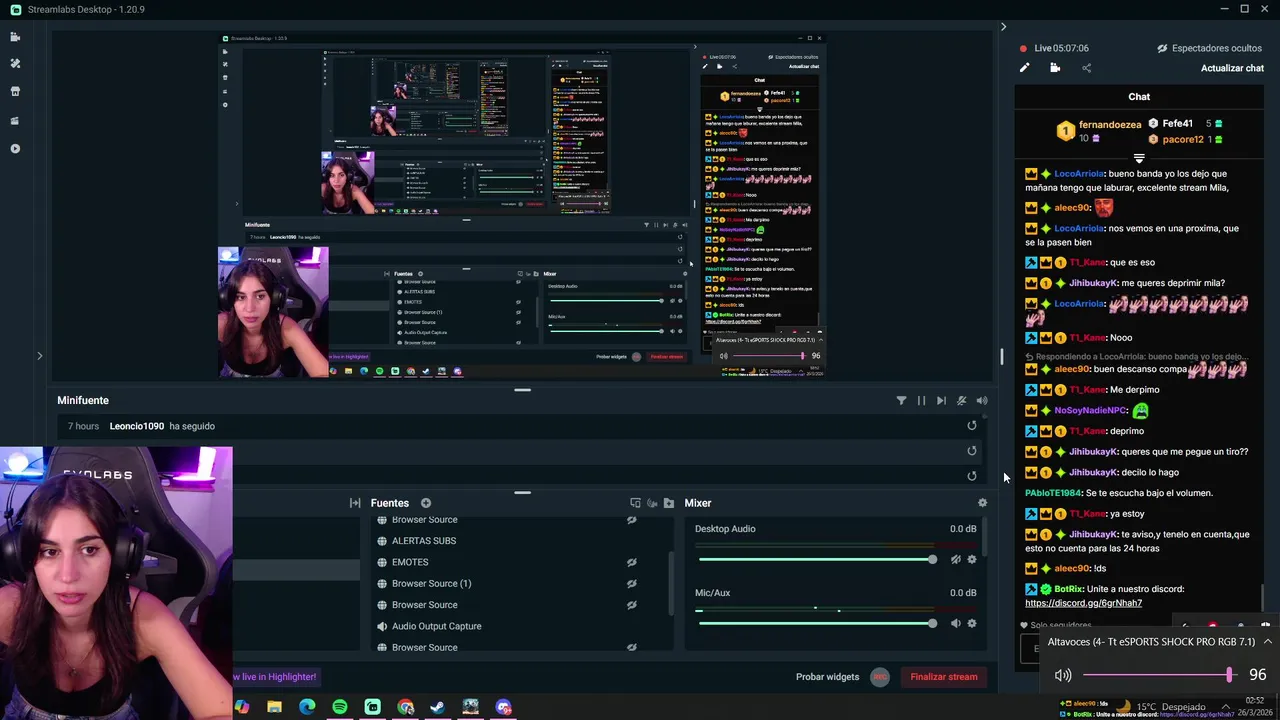This screenshot has height=720, width=1280.
Task: Toggle visibility of EMOTES source
Action: click(x=631, y=562)
